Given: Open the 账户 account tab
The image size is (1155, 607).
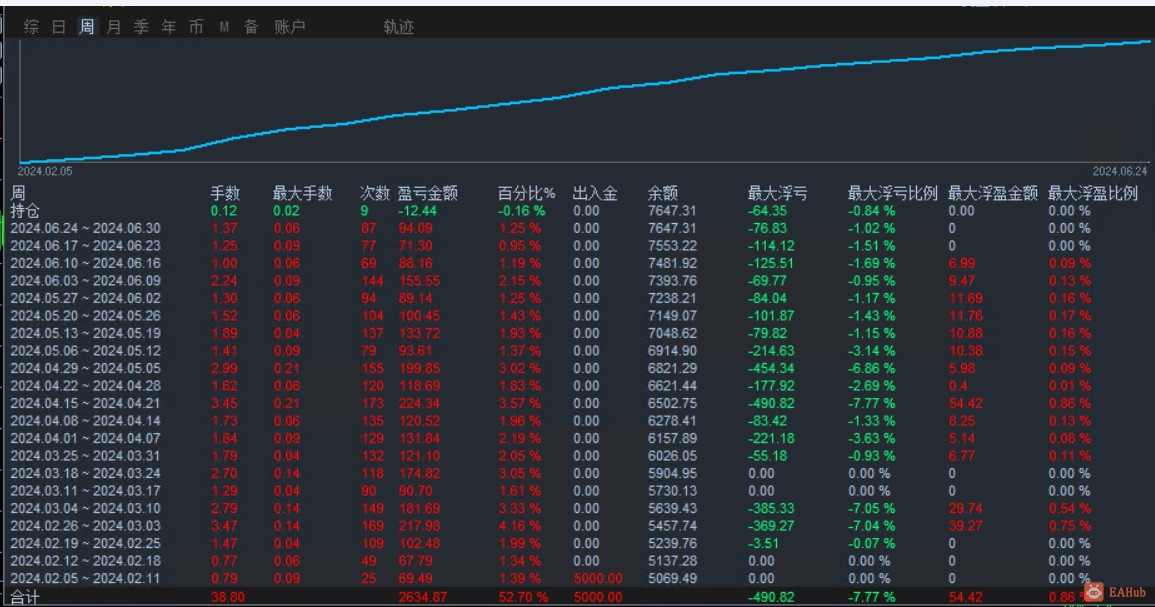Looking at the screenshot, I should coord(289,27).
